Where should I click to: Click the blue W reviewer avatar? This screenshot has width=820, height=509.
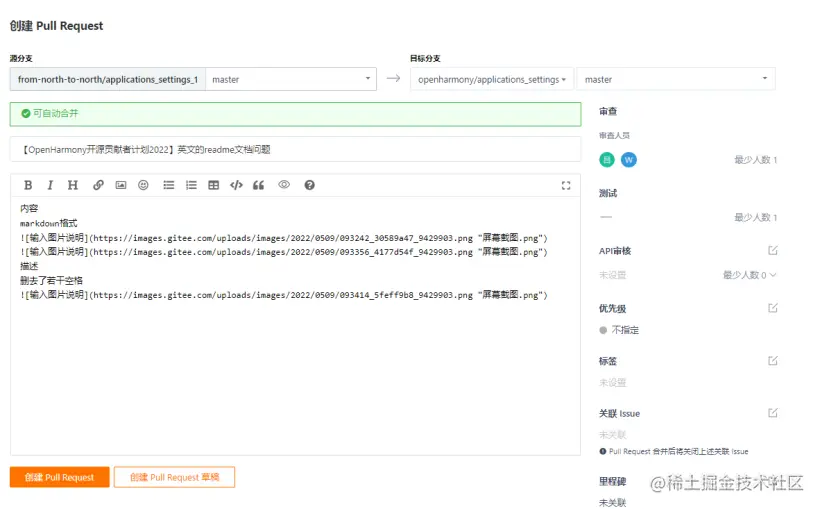[x=629, y=160]
